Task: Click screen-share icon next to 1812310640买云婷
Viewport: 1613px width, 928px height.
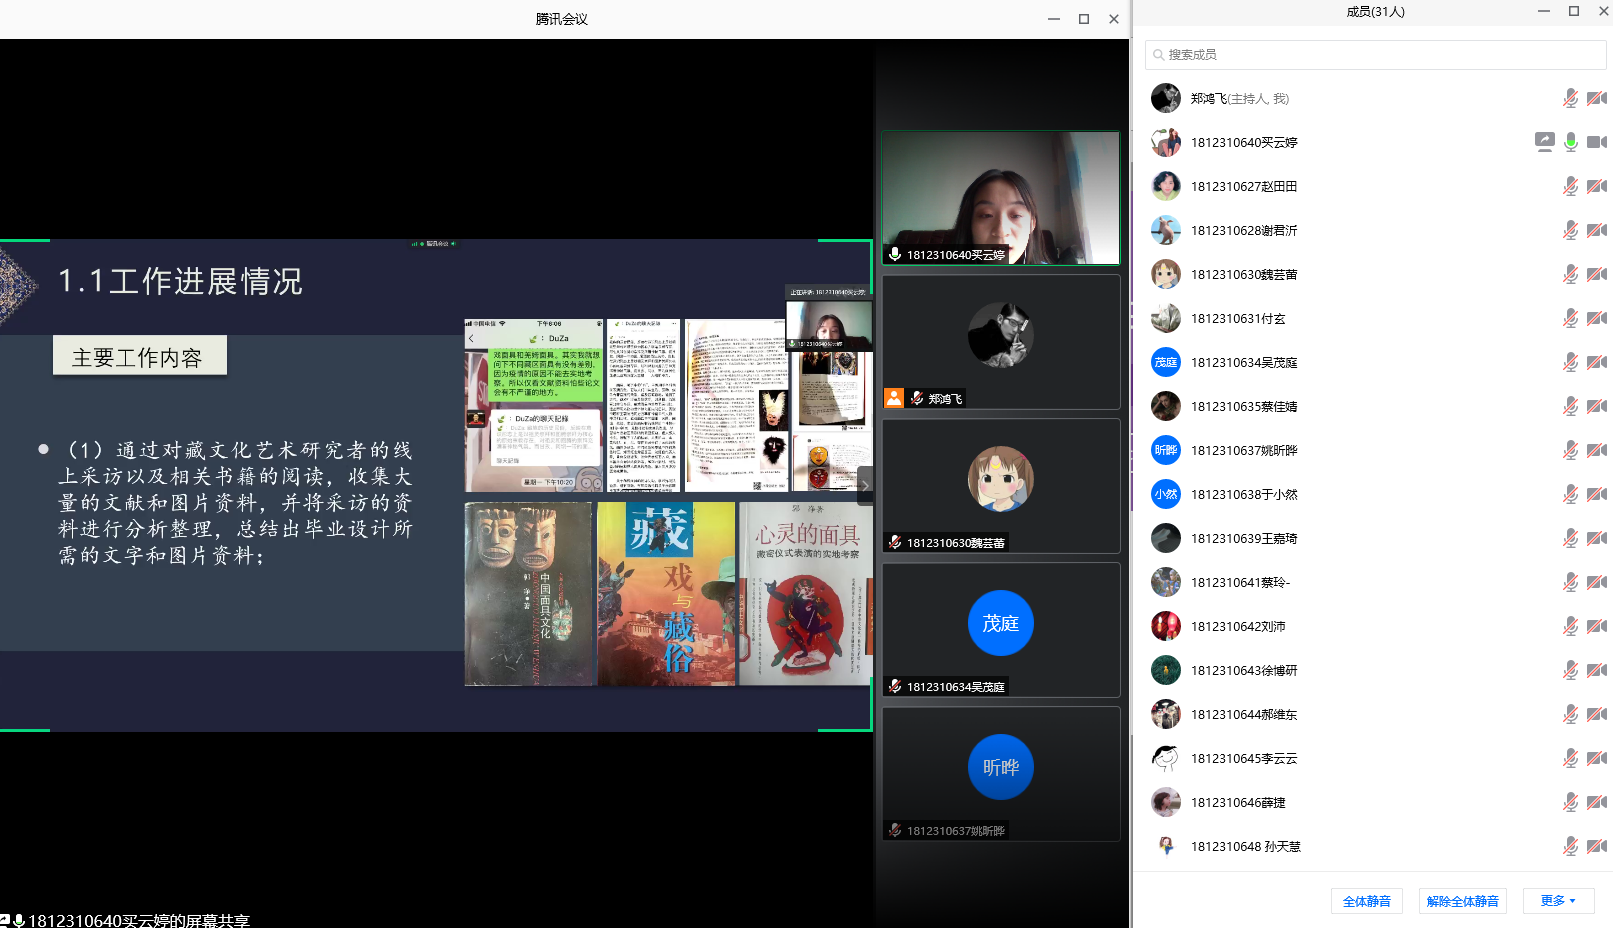Action: pyautogui.click(x=1544, y=142)
